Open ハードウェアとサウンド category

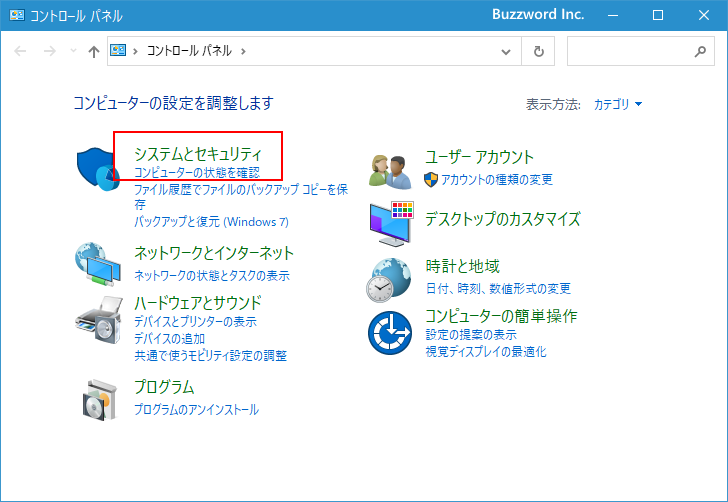click(x=198, y=303)
